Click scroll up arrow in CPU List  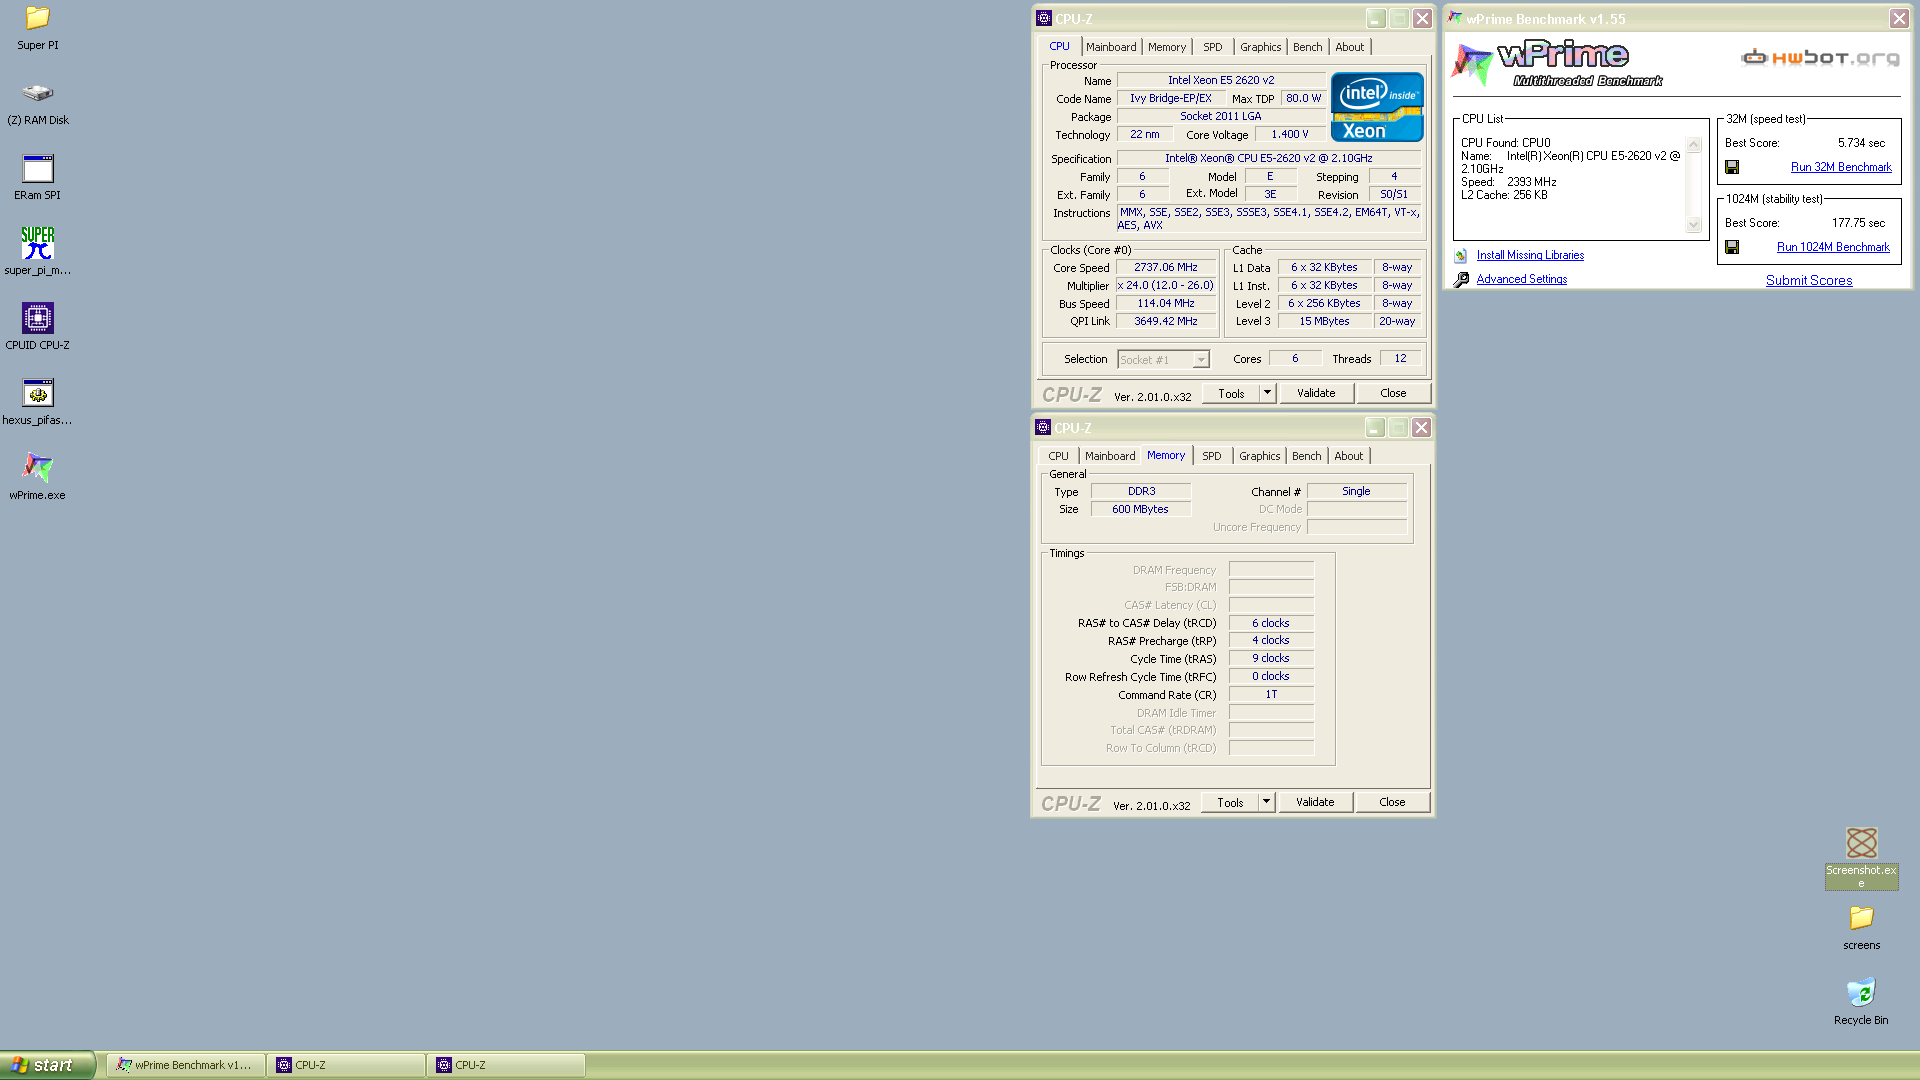(1694, 145)
